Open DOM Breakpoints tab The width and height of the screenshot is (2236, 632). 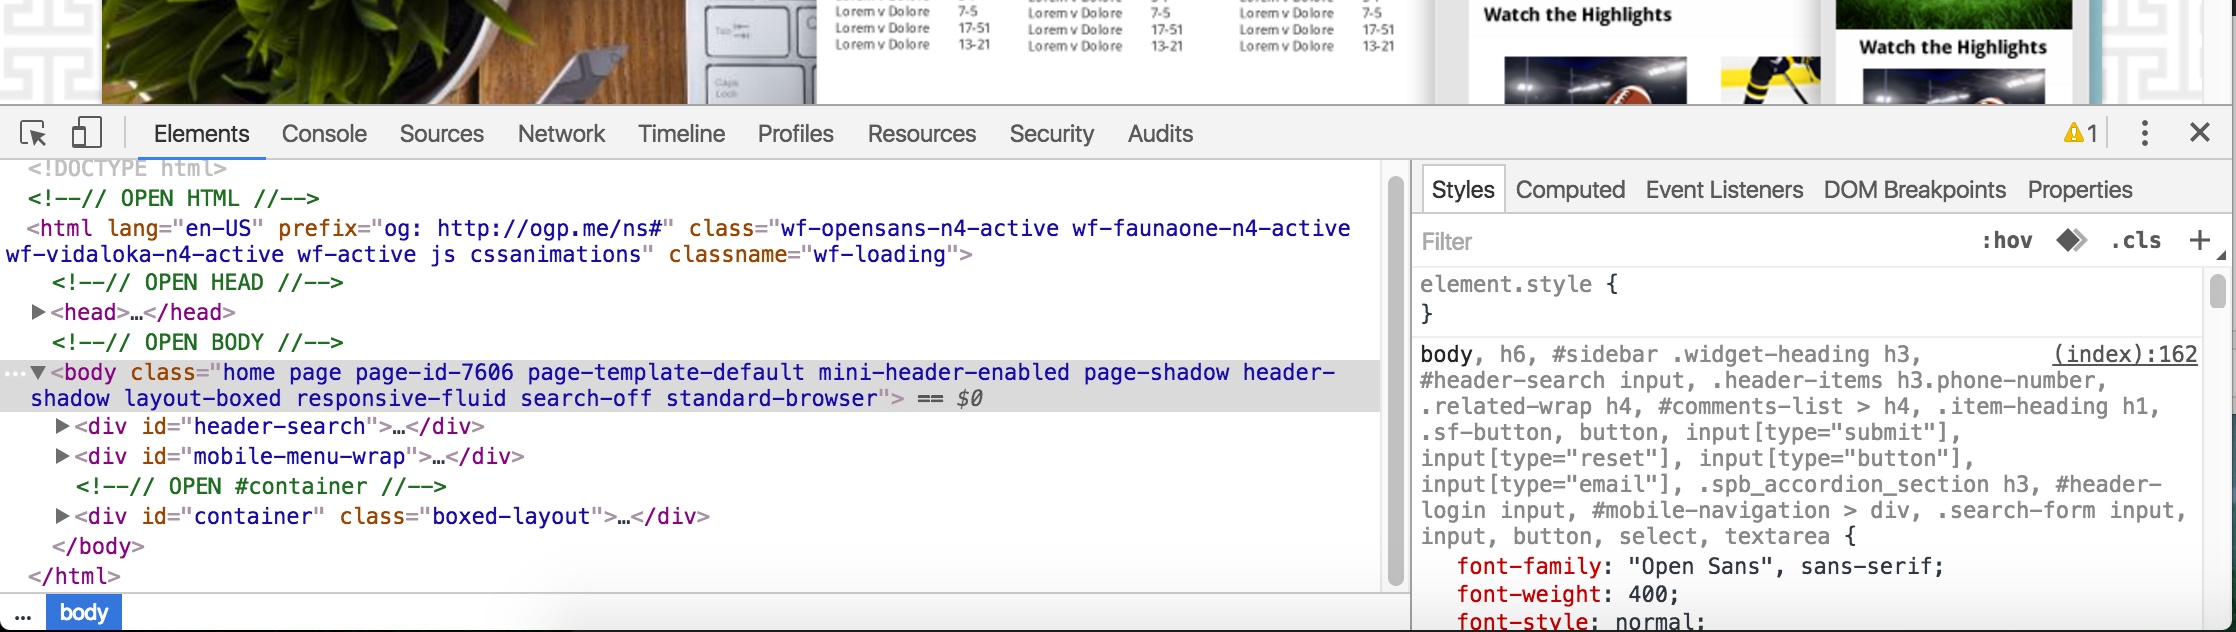pyautogui.click(x=1915, y=189)
